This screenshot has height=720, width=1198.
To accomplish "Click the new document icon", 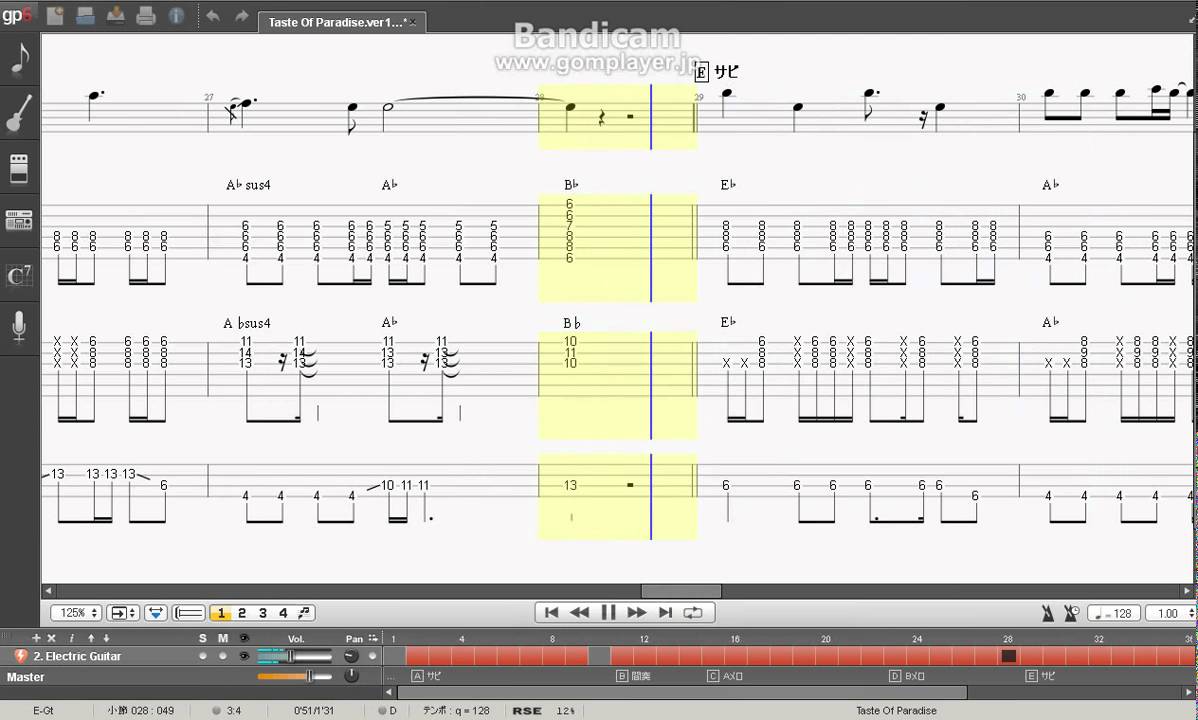I will (55, 15).
